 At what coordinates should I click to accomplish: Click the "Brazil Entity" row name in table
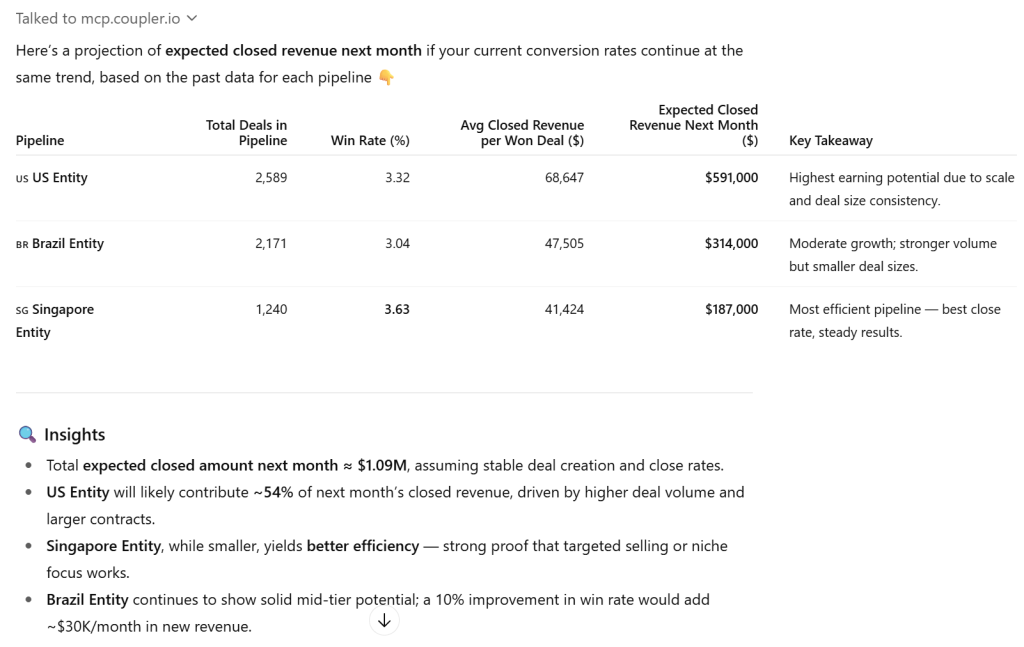tap(67, 244)
